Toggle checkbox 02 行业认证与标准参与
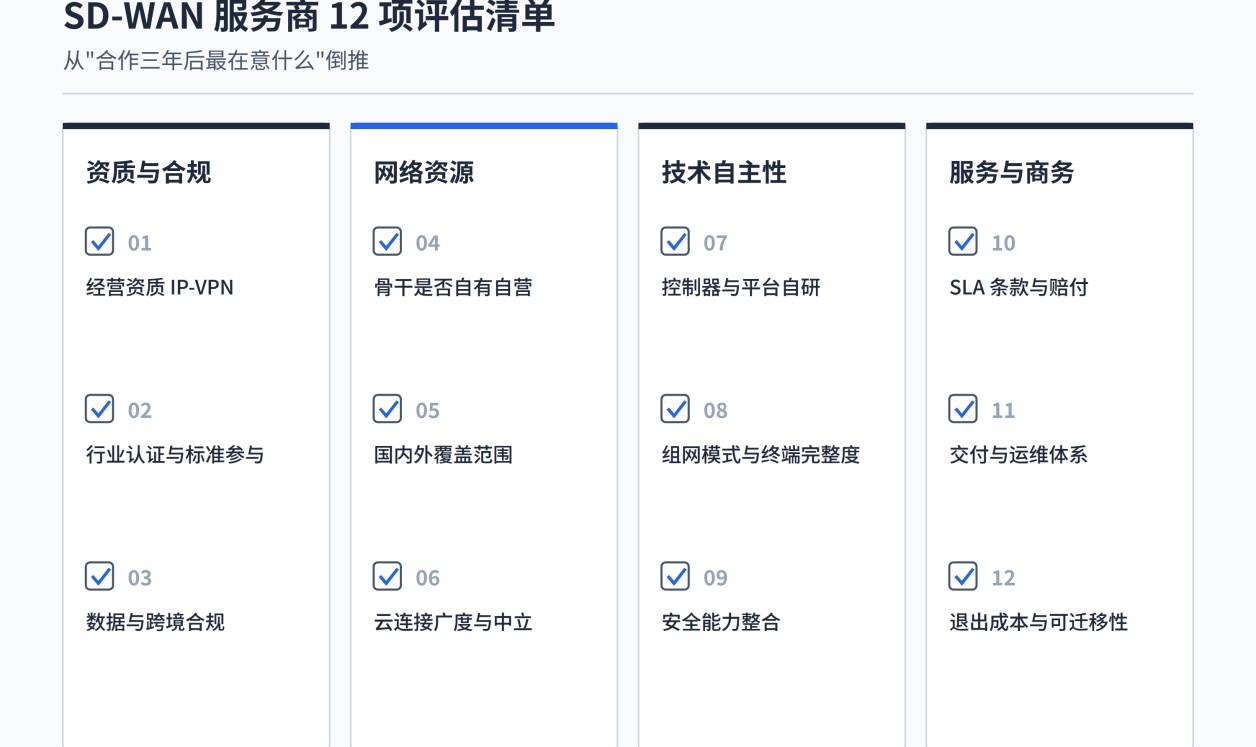The width and height of the screenshot is (1256, 747). [x=100, y=409]
